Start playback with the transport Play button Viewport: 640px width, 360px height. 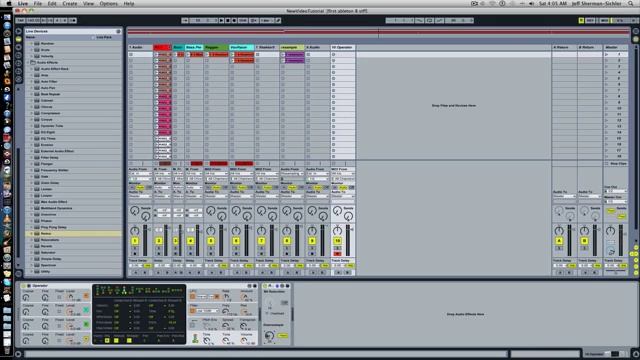pos(221,20)
